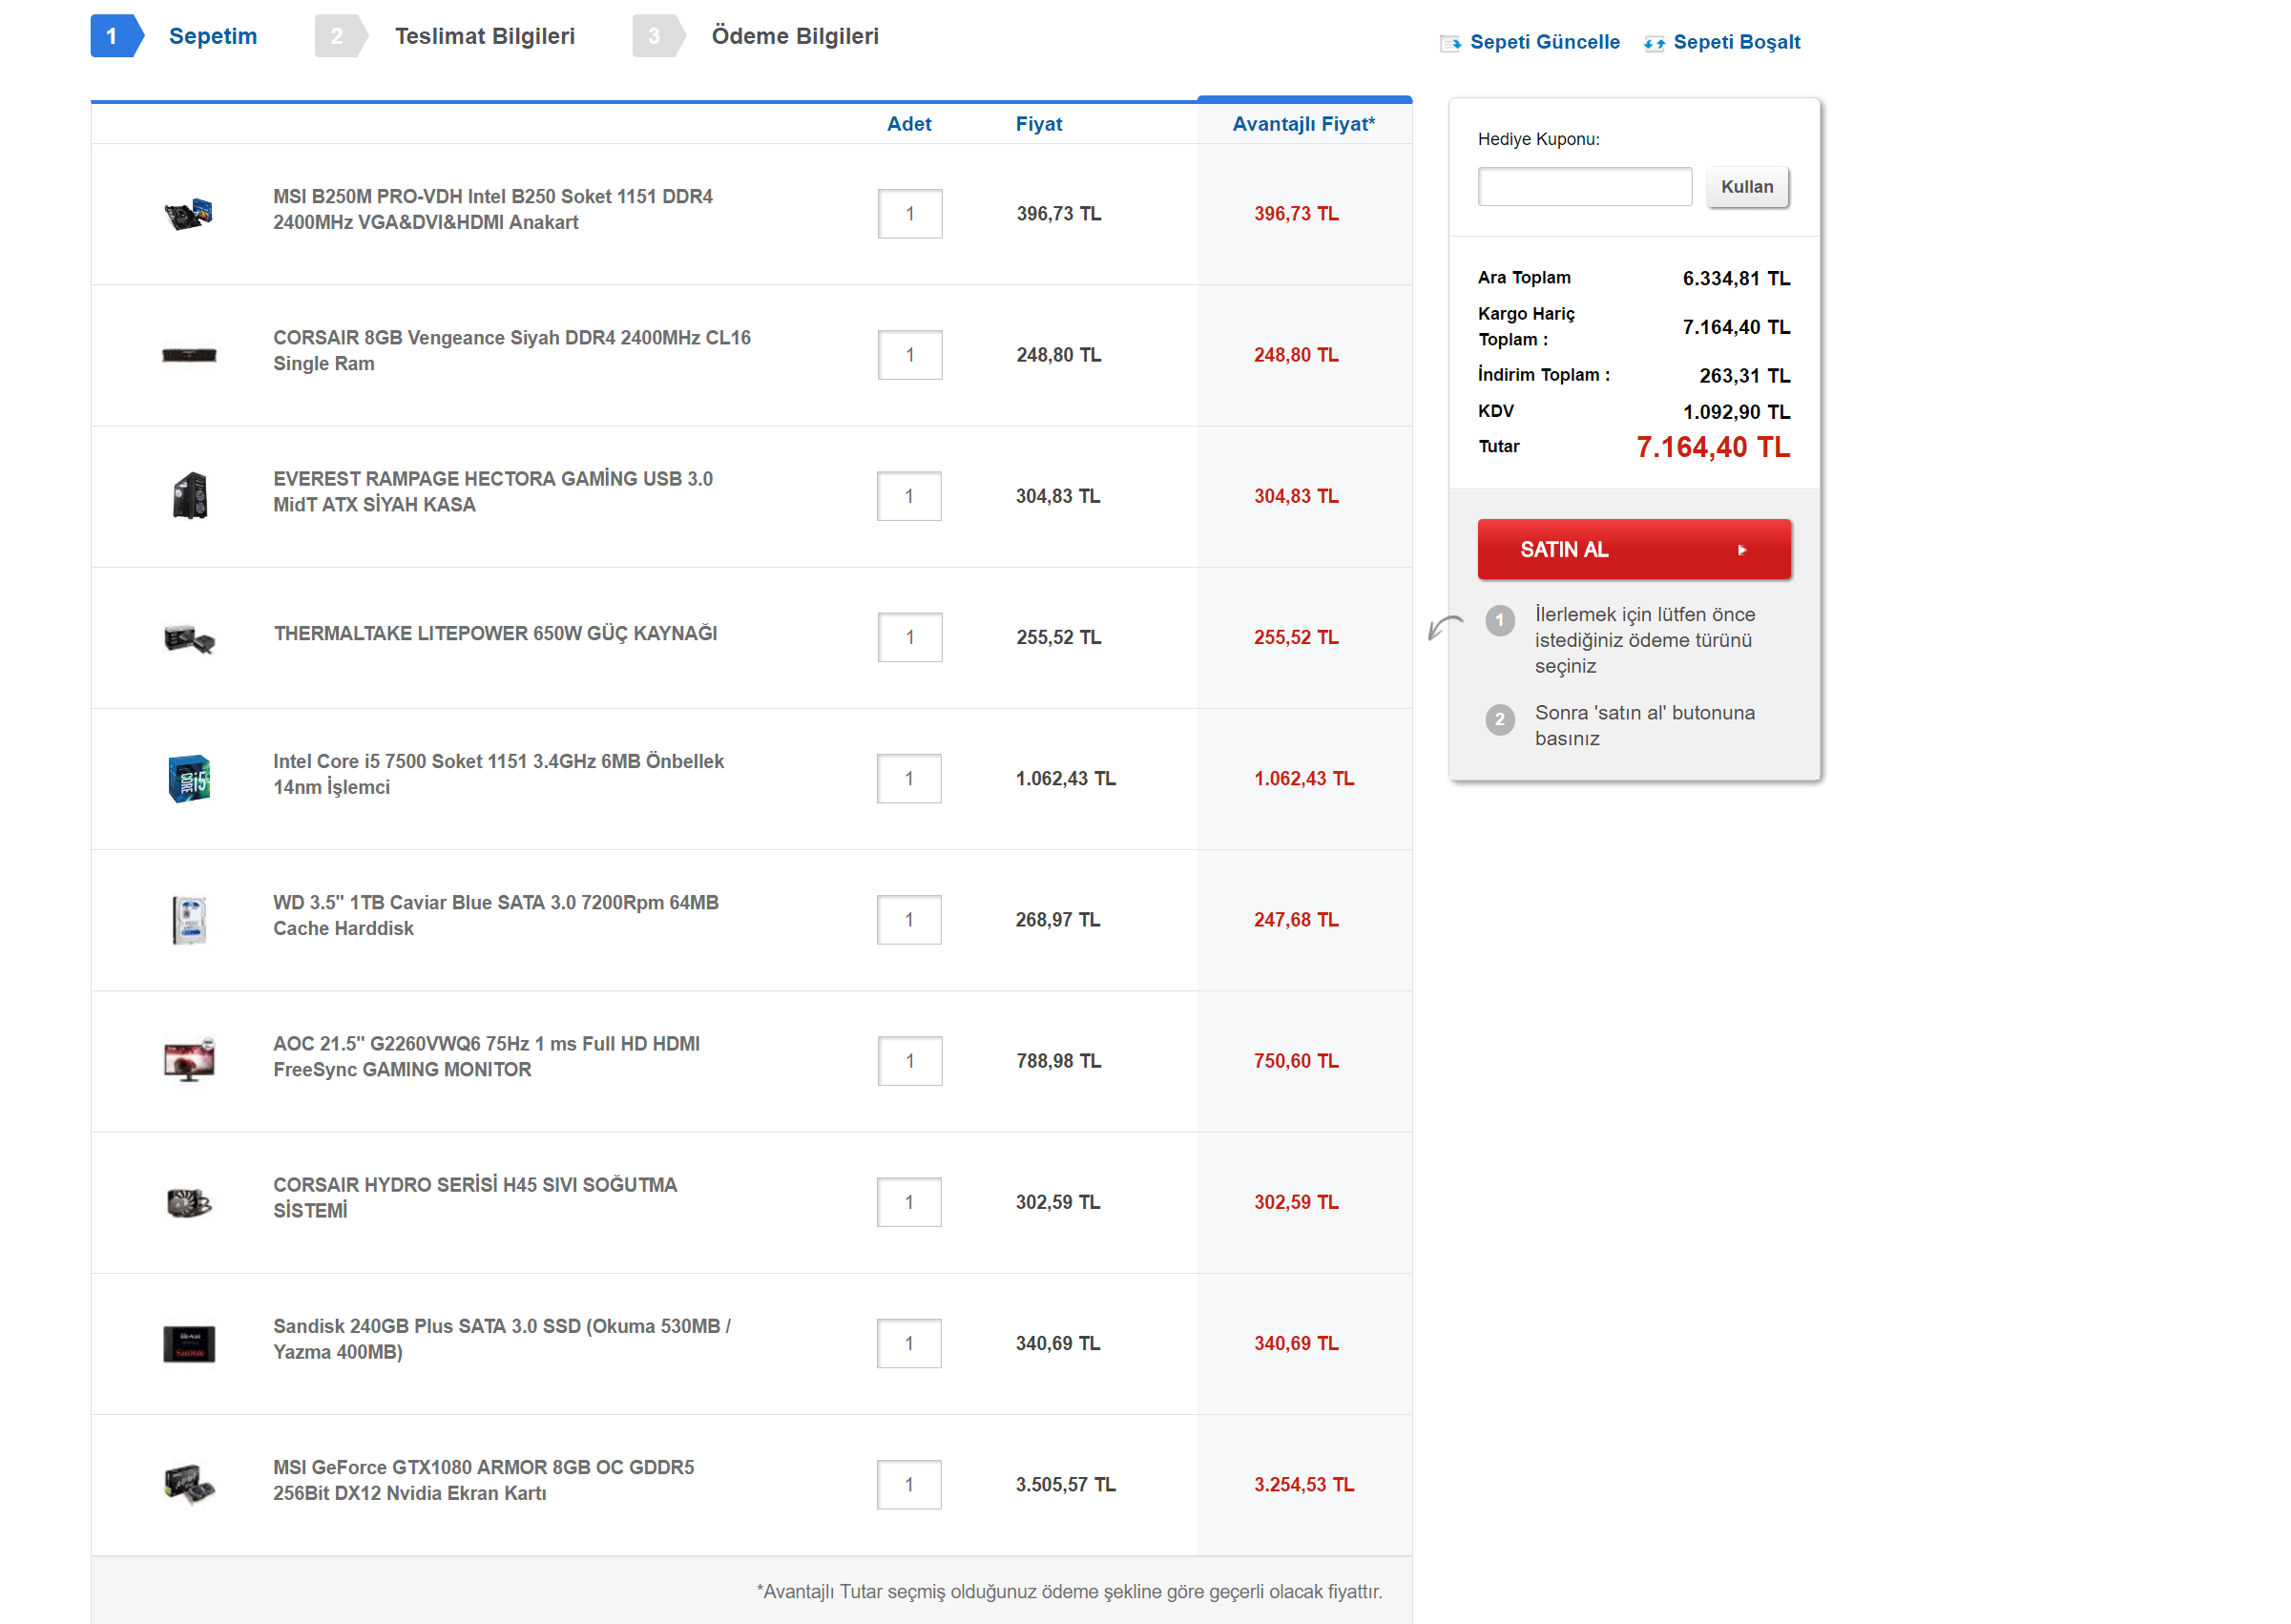
Task: Open MSI B250M motherboard product thumbnail
Action: point(189,213)
